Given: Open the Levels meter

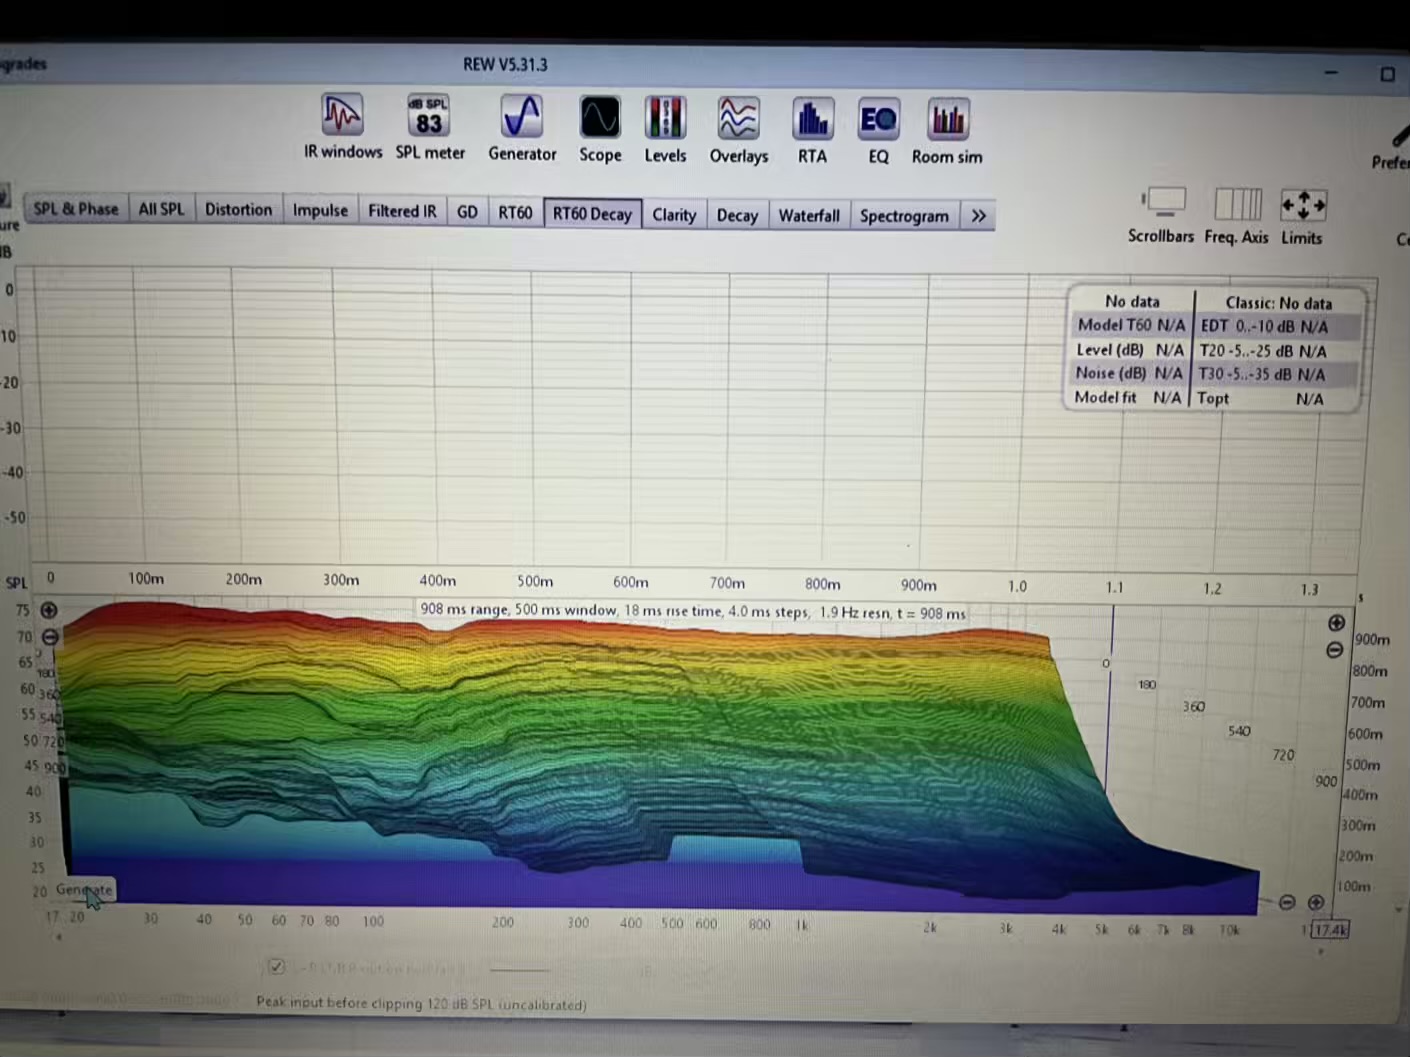Looking at the screenshot, I should 665,120.
